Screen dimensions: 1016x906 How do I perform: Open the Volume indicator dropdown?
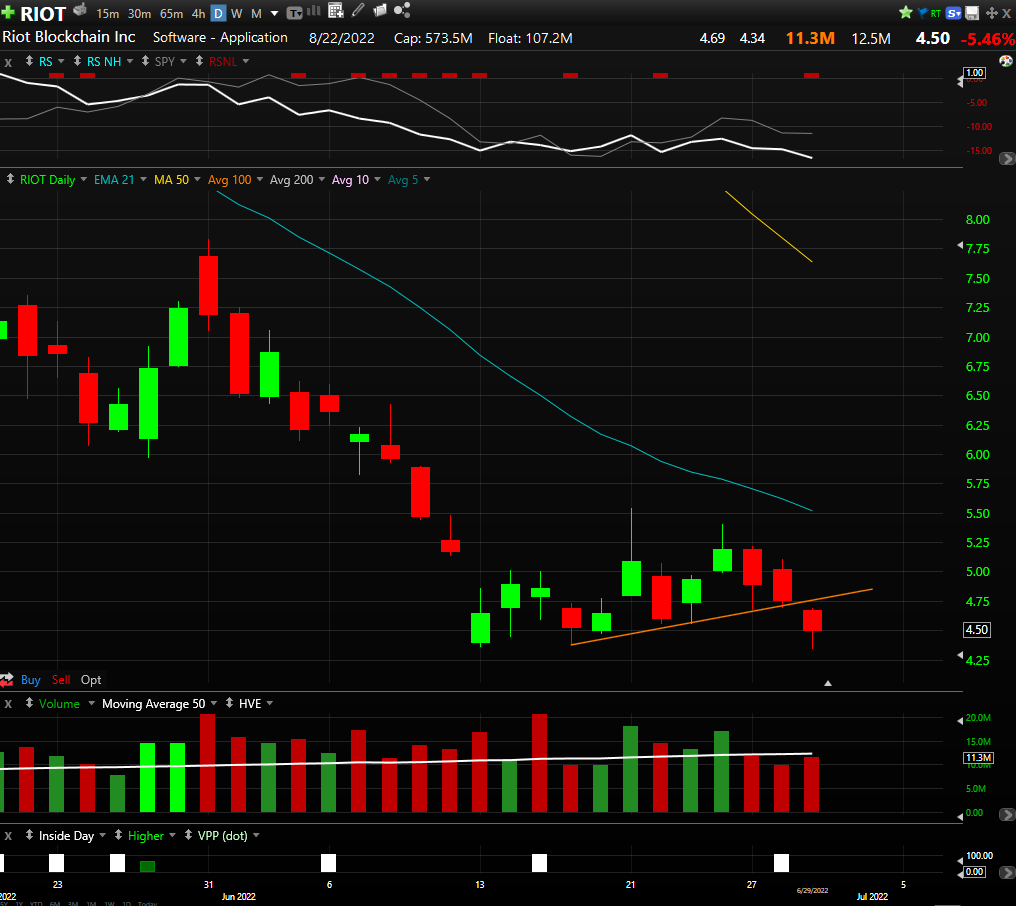(x=91, y=704)
